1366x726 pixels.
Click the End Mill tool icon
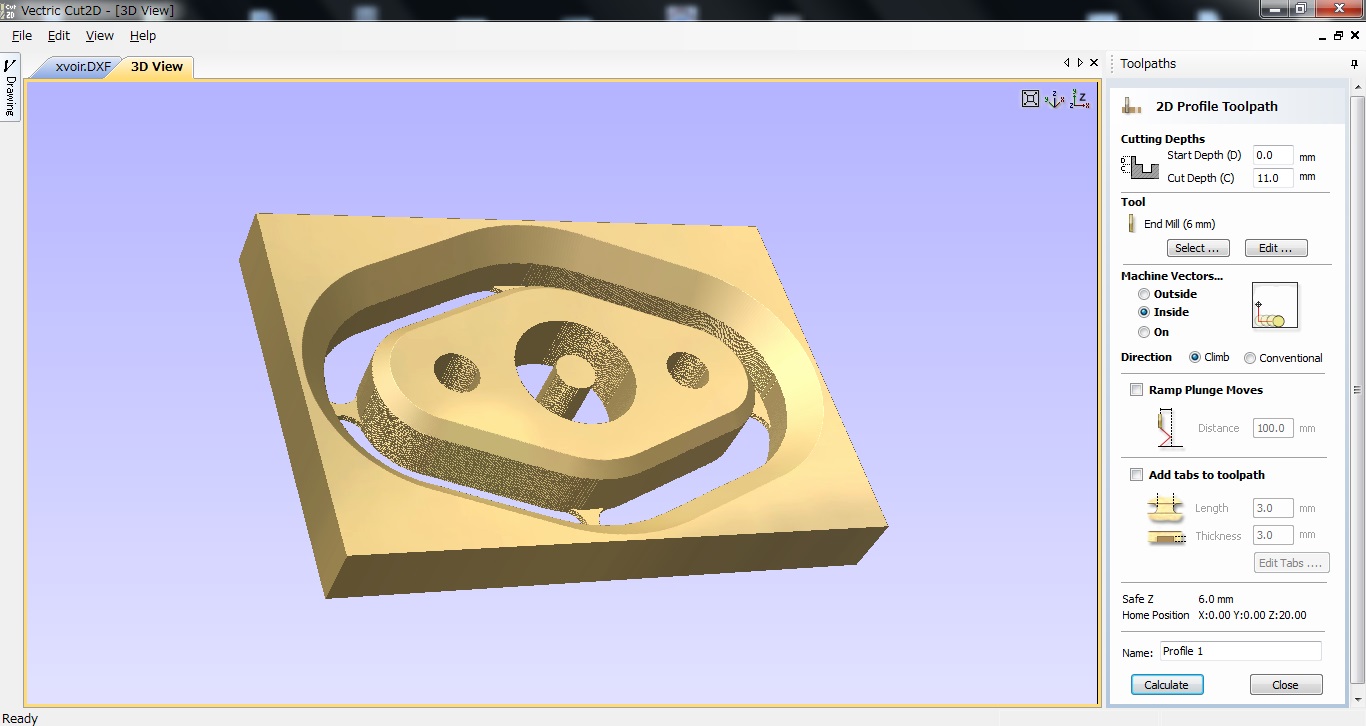[x=1132, y=224]
